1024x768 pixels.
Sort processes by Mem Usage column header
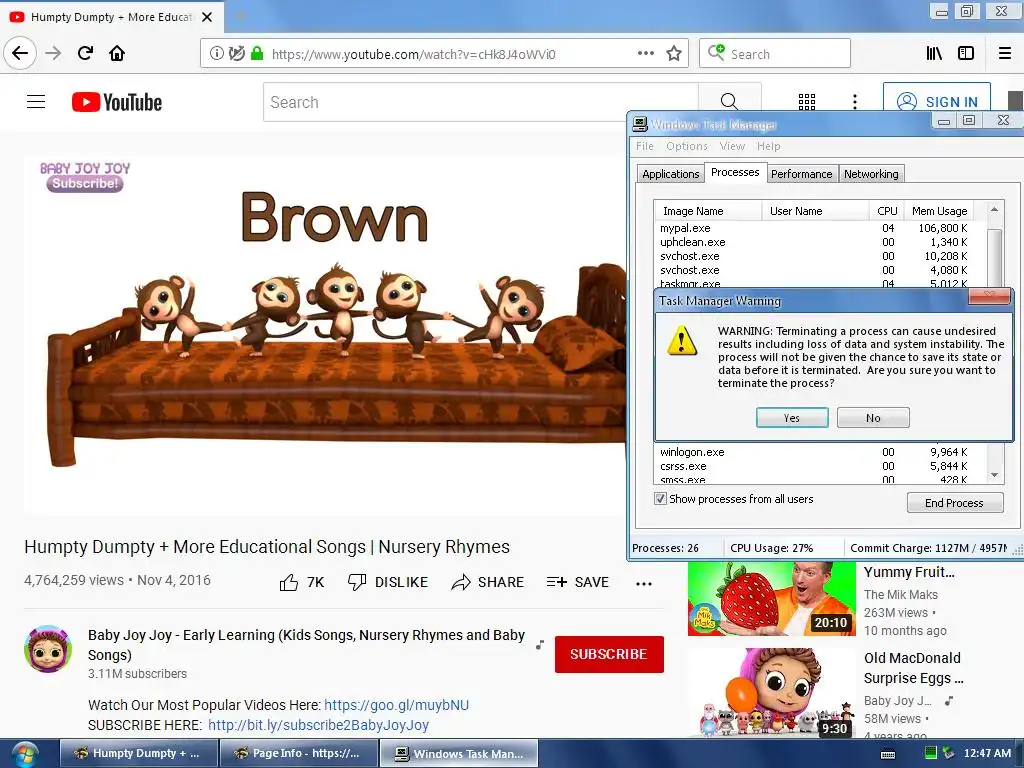coord(939,211)
